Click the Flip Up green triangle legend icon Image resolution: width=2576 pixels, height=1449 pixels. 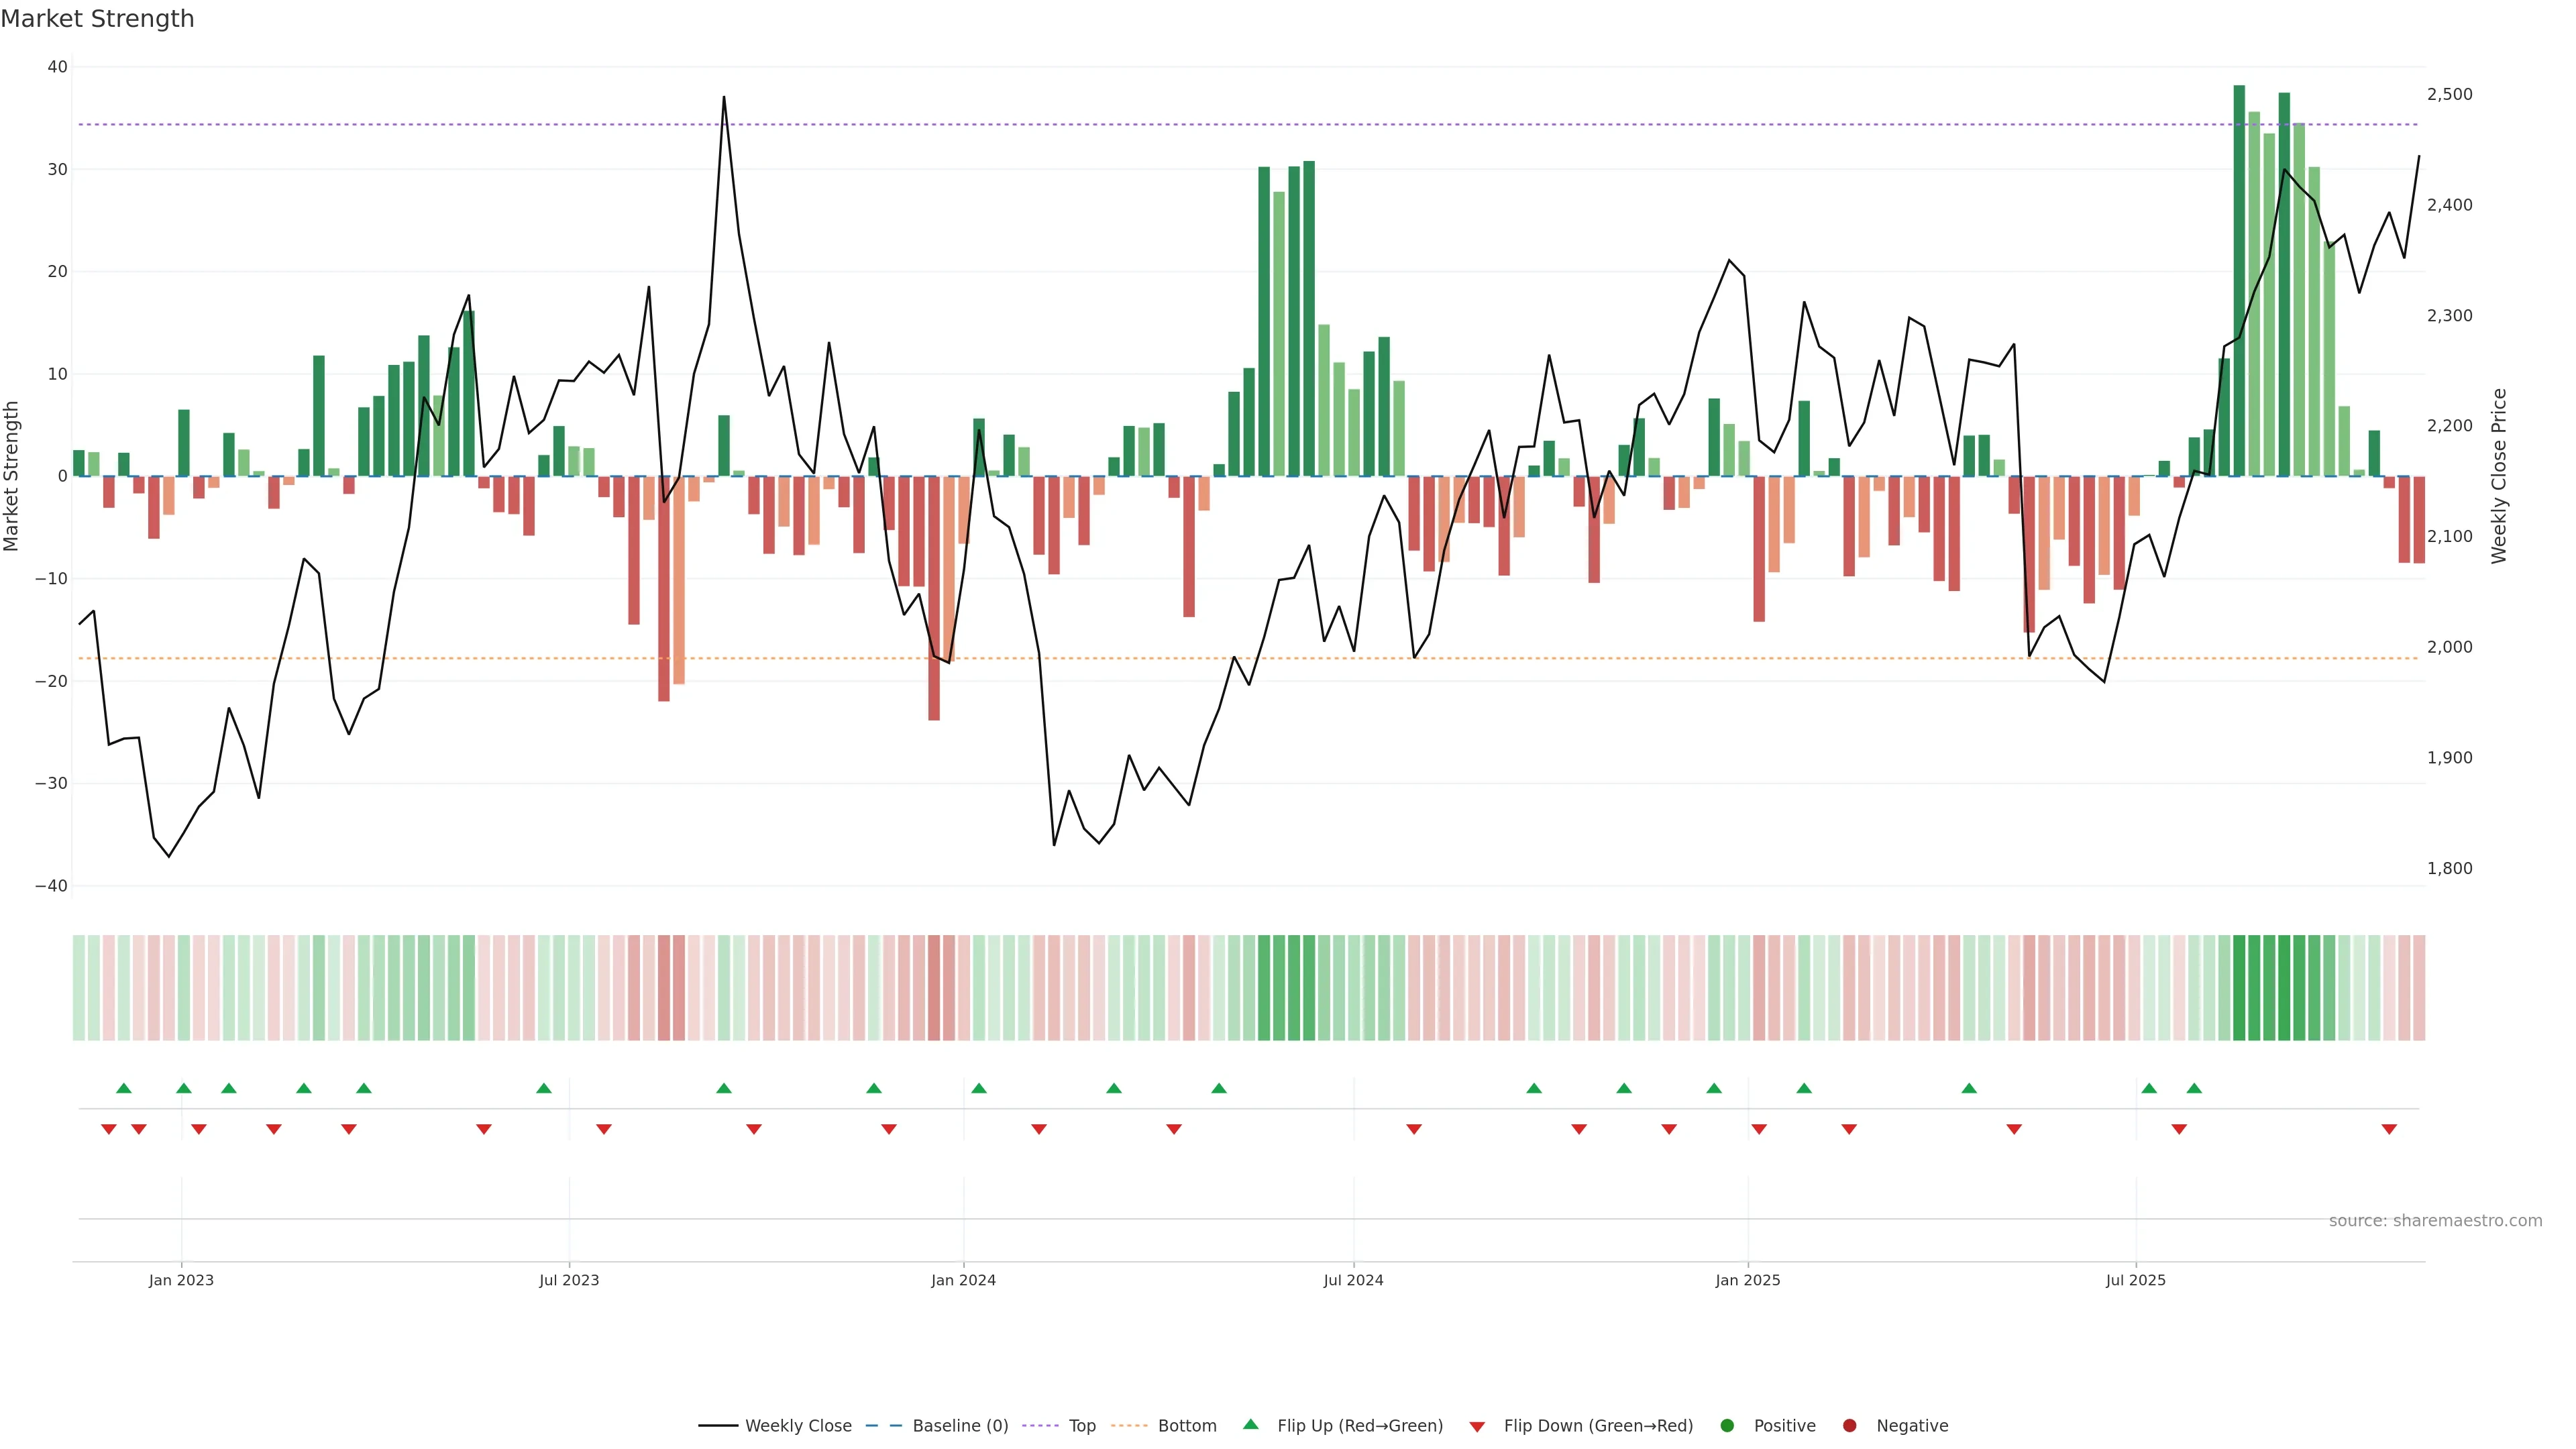tap(1250, 1424)
